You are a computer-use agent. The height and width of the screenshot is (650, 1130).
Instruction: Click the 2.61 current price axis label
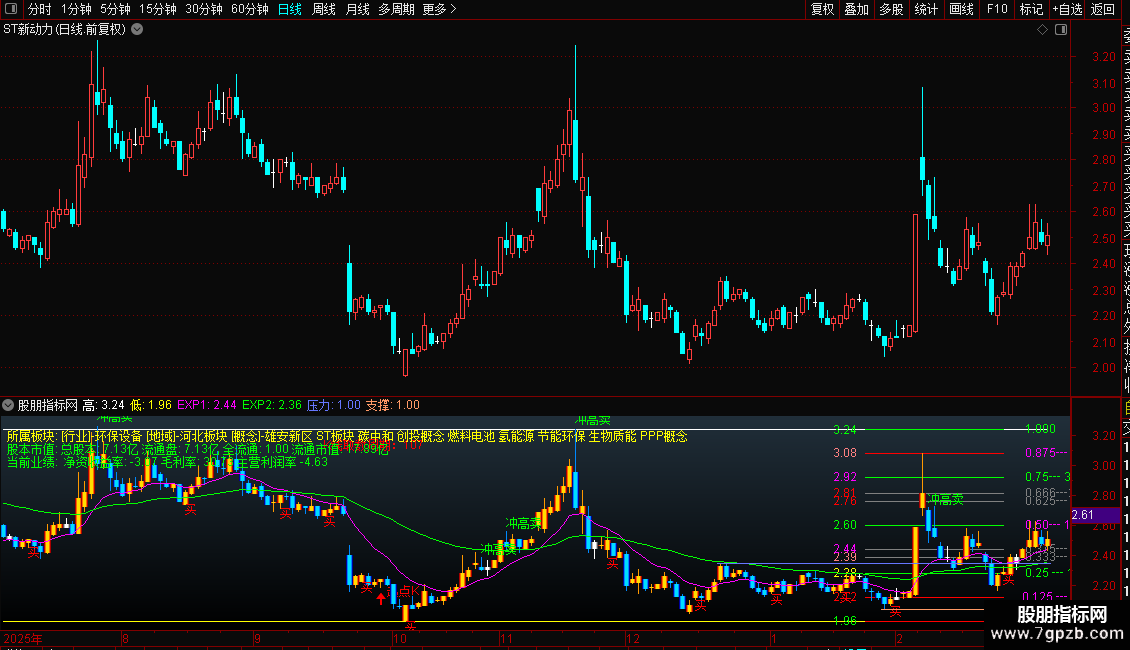point(1083,515)
